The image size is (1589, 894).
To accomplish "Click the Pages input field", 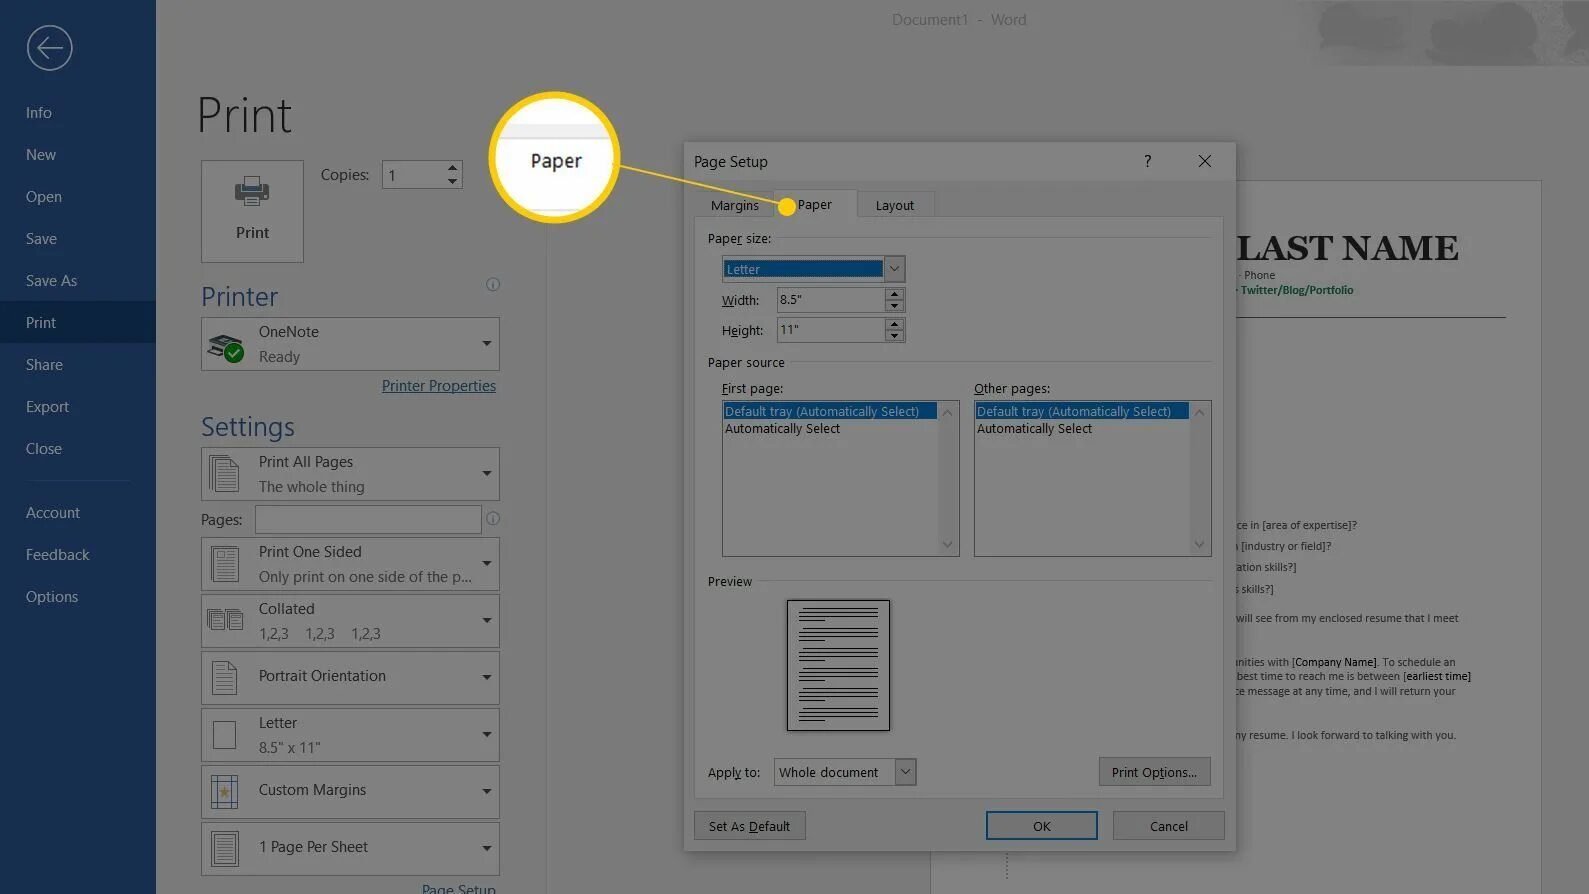I will point(368,519).
